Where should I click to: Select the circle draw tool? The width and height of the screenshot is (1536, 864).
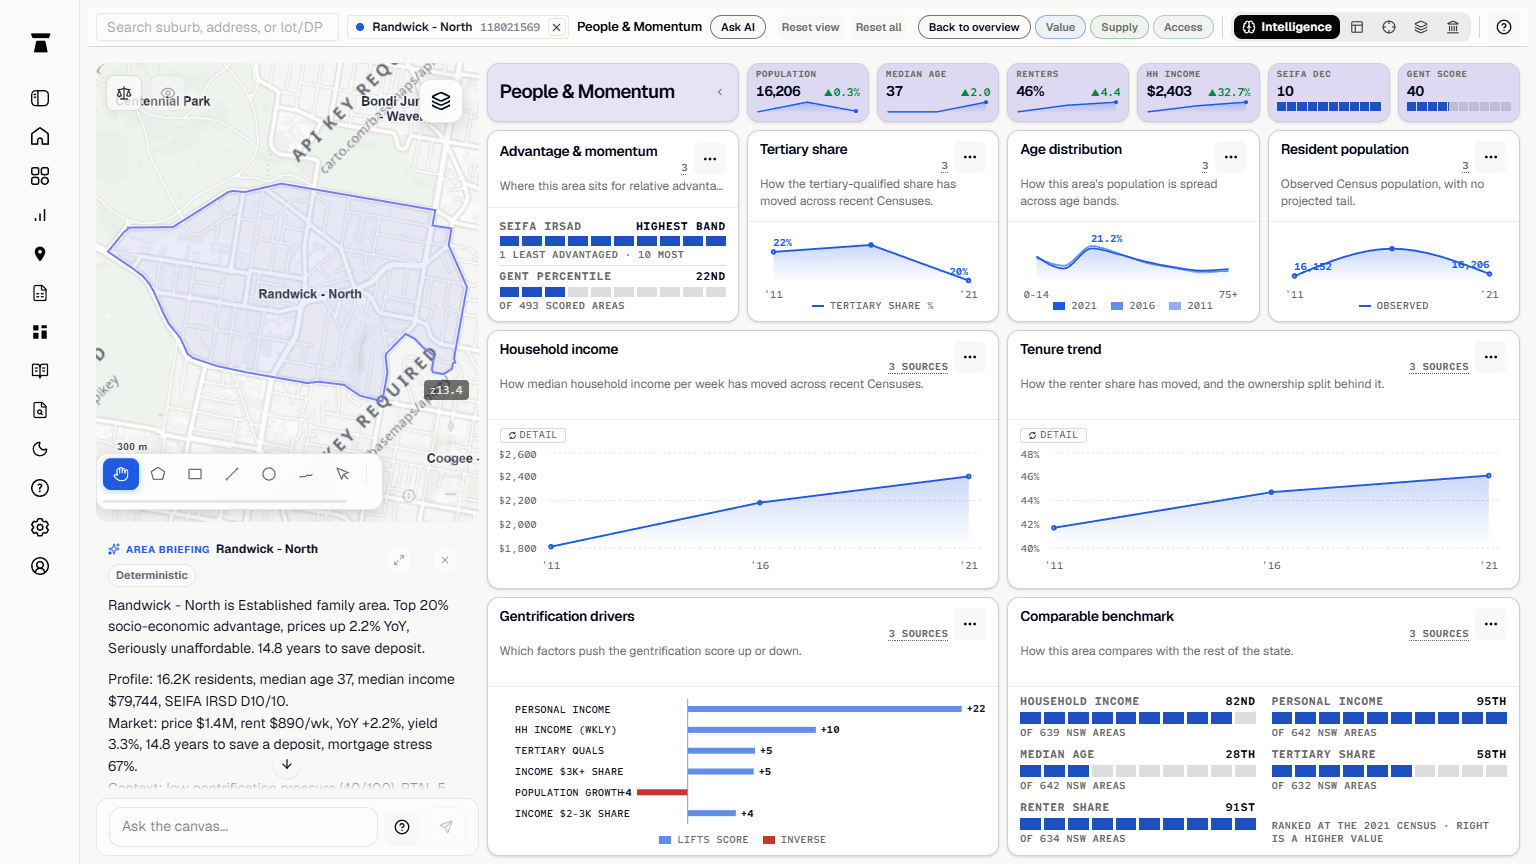click(269, 474)
